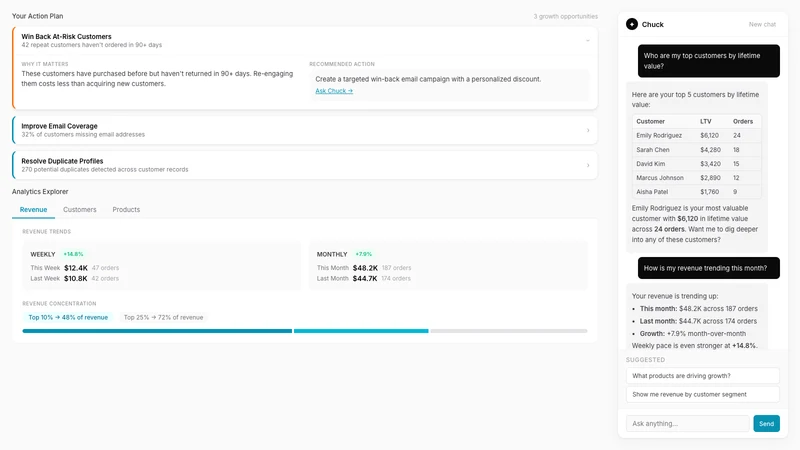Screen dimensions: 800x450
Task: Click This Month $48.2K value
Action: click(x=365, y=268)
